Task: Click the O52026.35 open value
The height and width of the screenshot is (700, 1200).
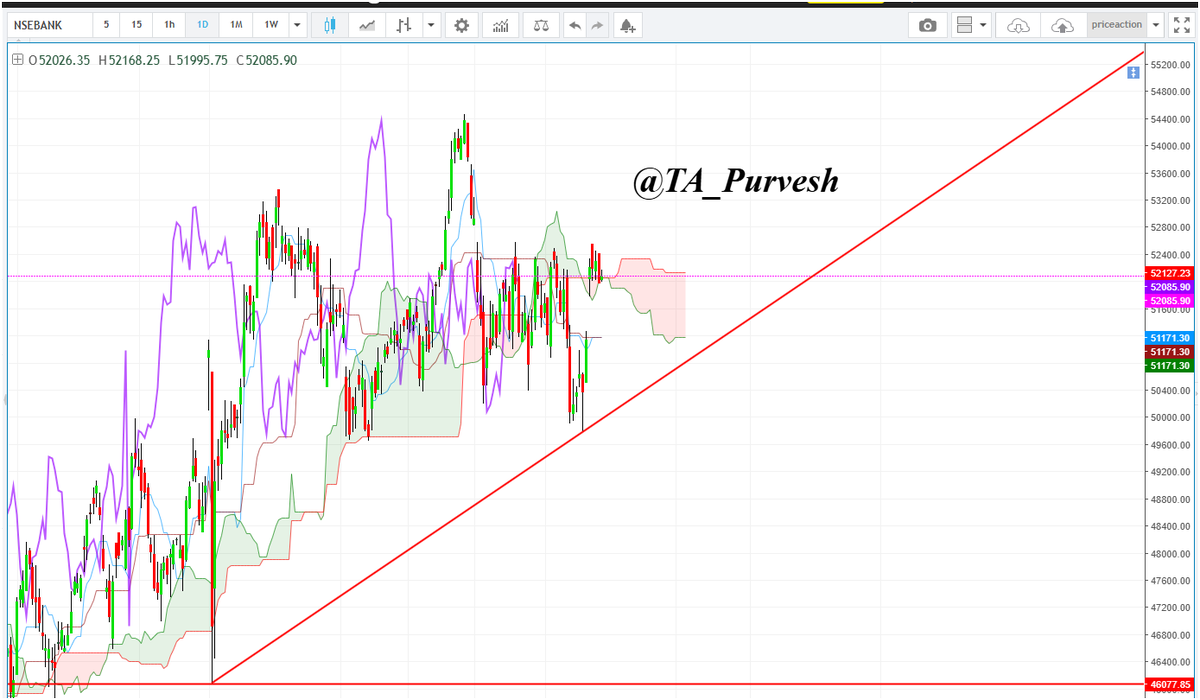Action: click(x=59, y=60)
